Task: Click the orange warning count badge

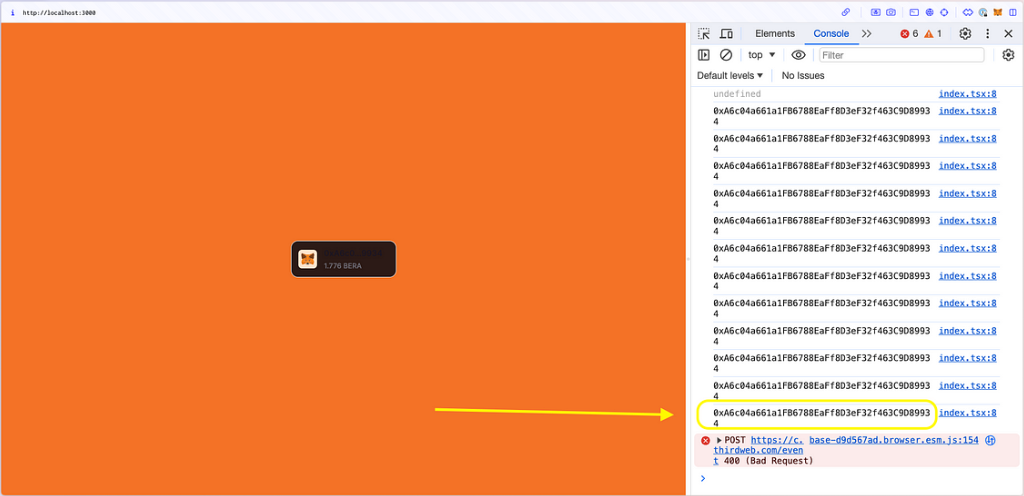Action: coord(932,34)
